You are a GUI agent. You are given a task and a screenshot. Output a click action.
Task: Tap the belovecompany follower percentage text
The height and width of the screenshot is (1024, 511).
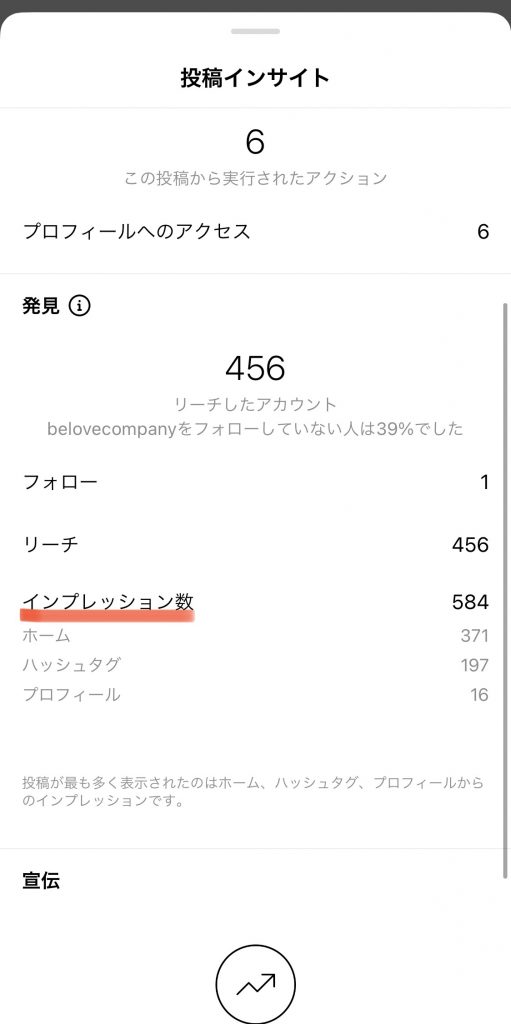256,429
